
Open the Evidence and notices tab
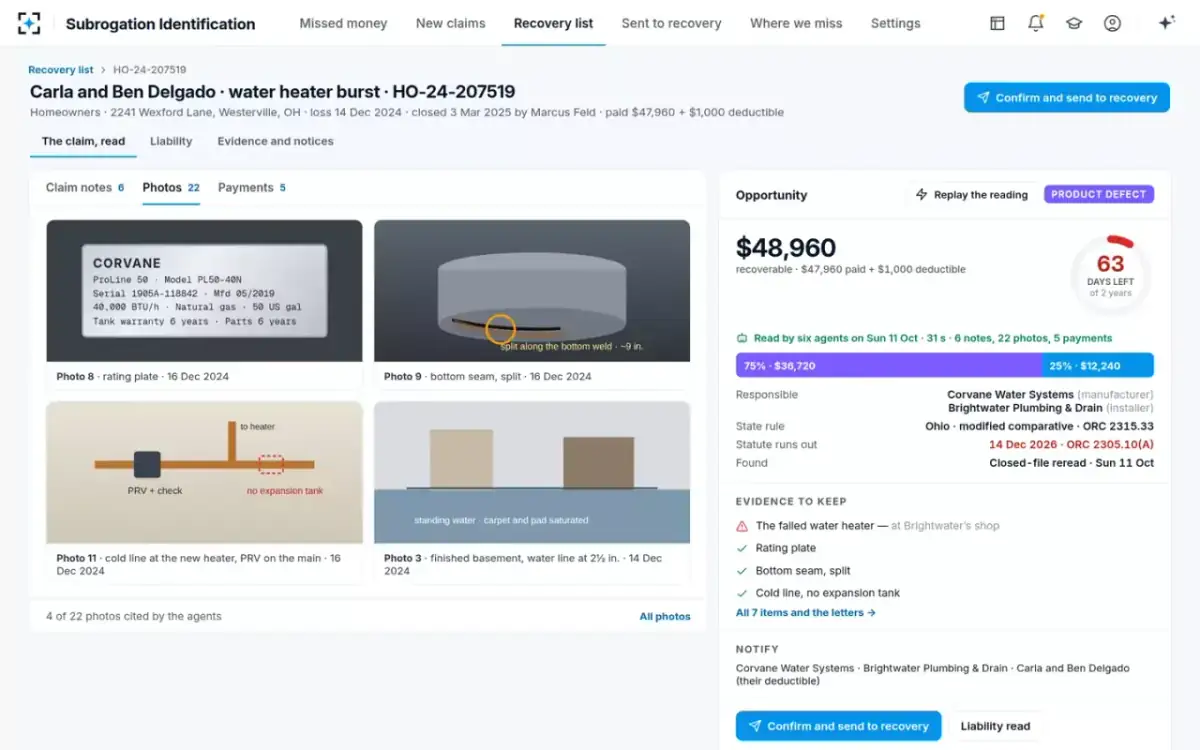point(275,141)
